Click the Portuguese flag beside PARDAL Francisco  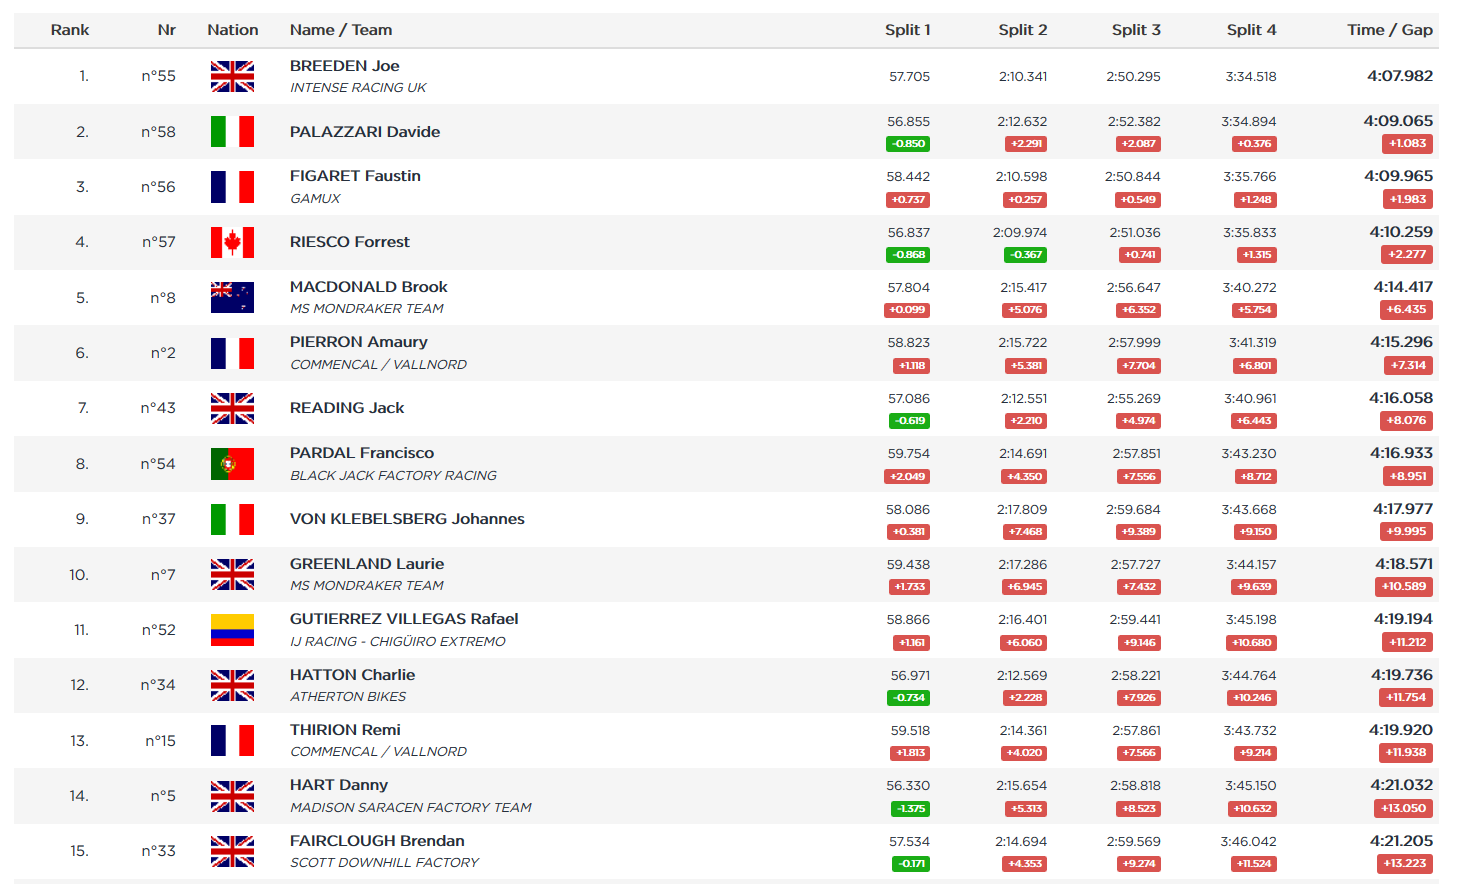coord(232,464)
